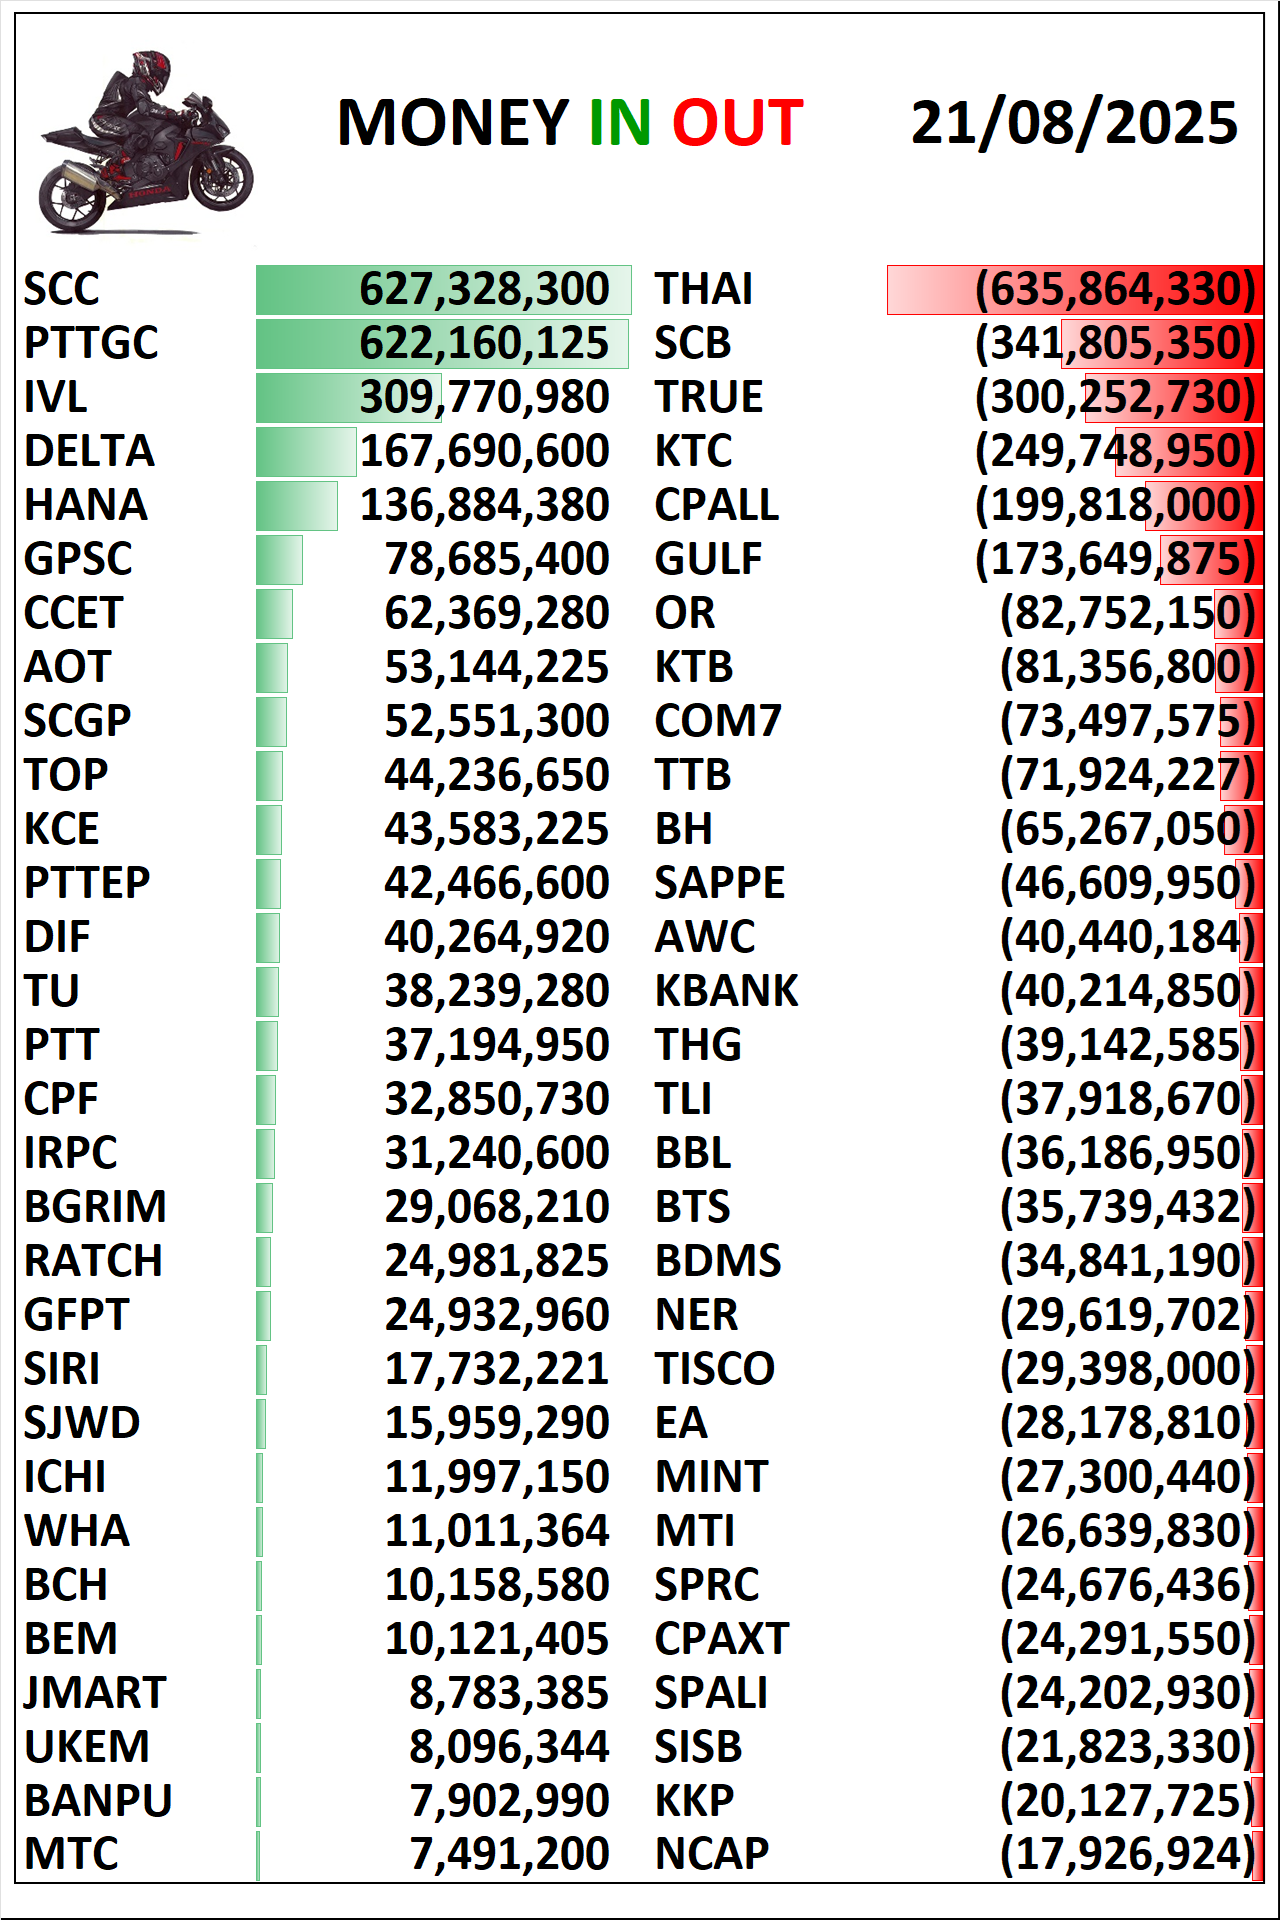Click SCC green bar value 627,328,300

pos(485,290)
